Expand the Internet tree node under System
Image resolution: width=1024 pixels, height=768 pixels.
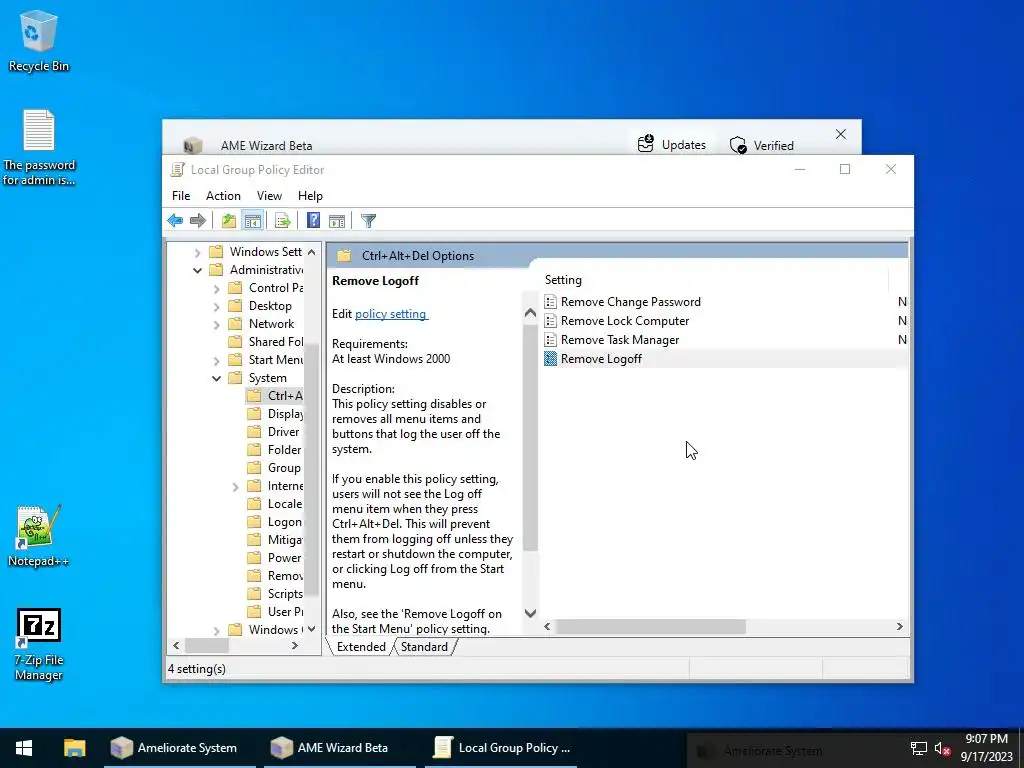[x=235, y=486]
